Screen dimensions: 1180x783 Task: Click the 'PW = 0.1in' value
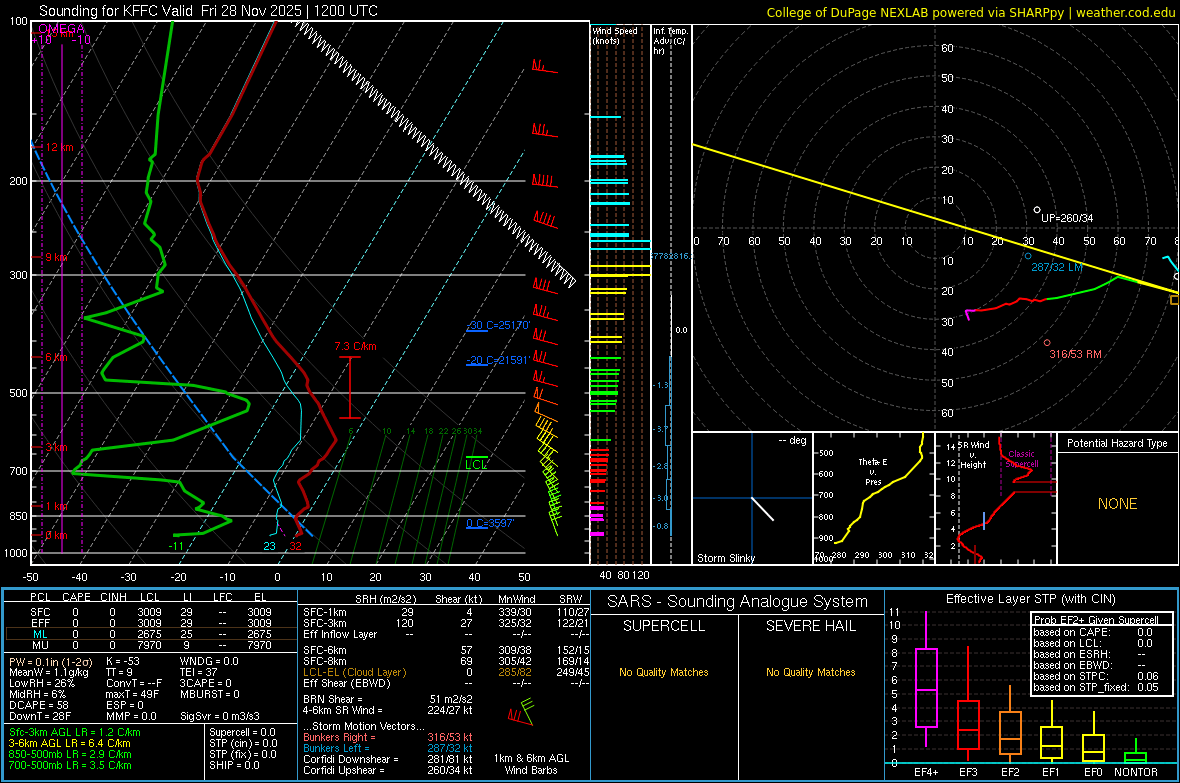(x=50, y=662)
